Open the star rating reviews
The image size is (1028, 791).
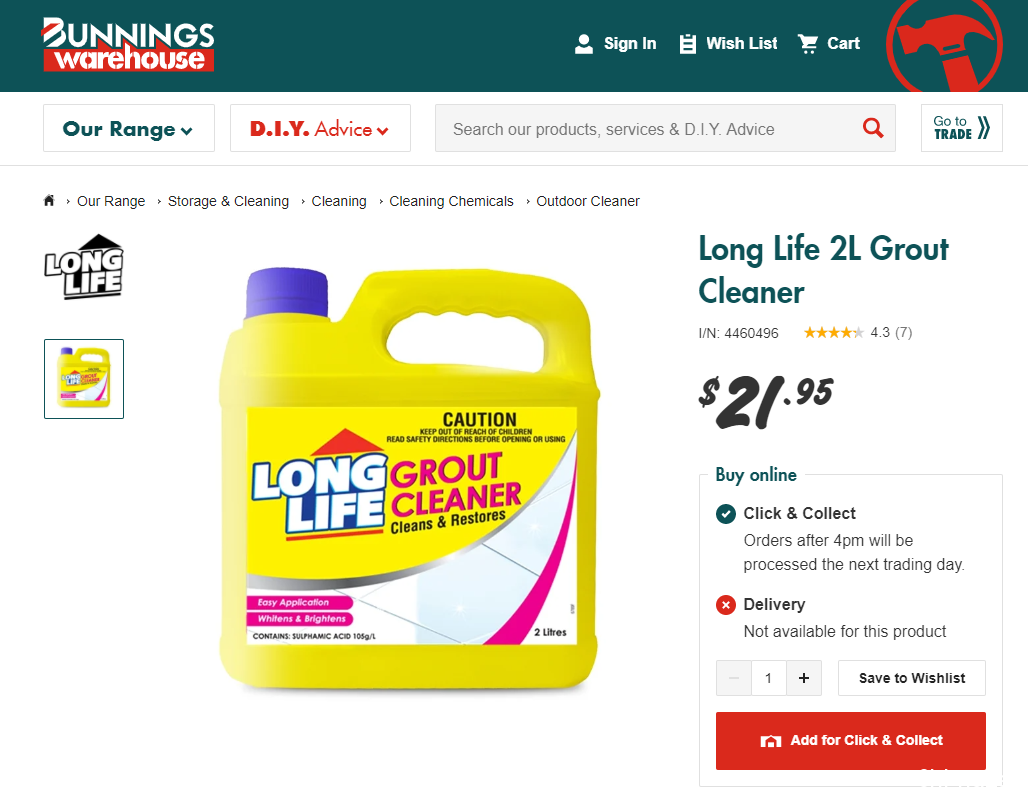(858, 332)
